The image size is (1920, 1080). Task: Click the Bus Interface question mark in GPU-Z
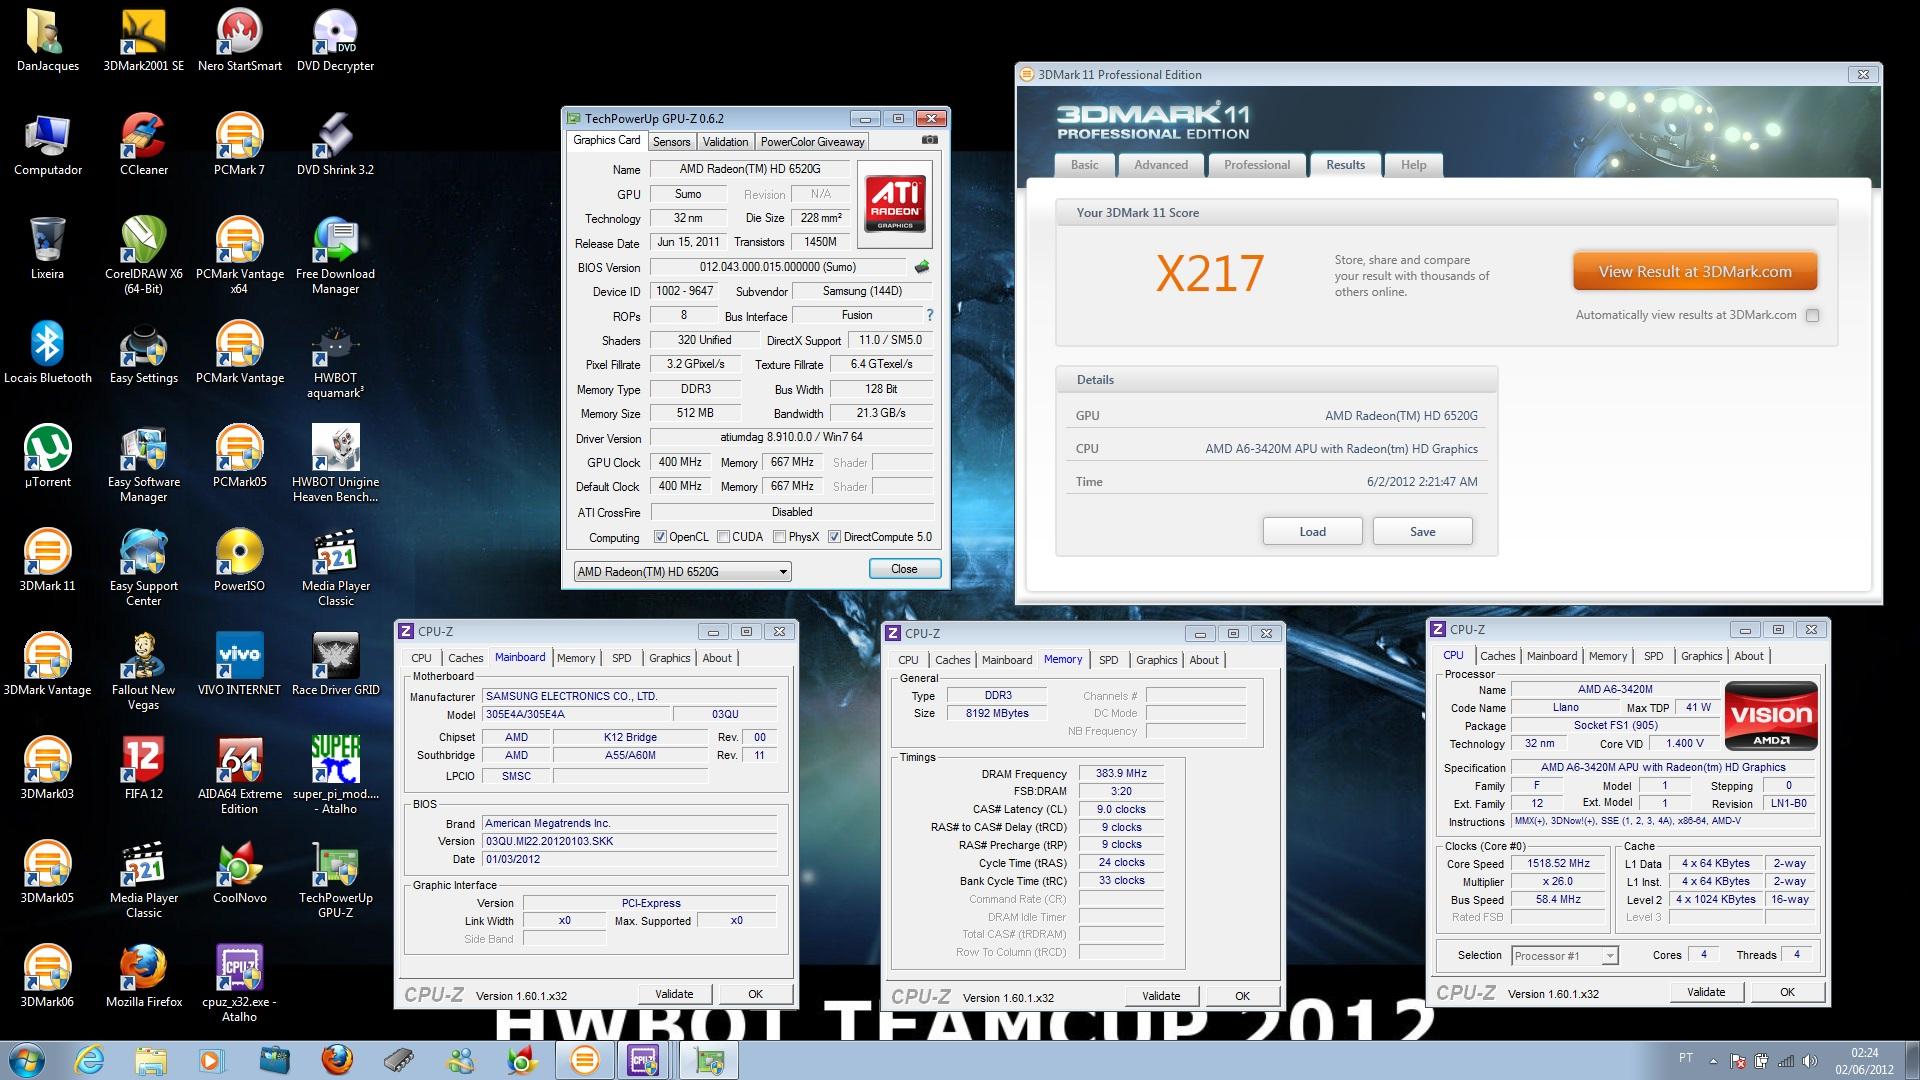pyautogui.click(x=929, y=315)
